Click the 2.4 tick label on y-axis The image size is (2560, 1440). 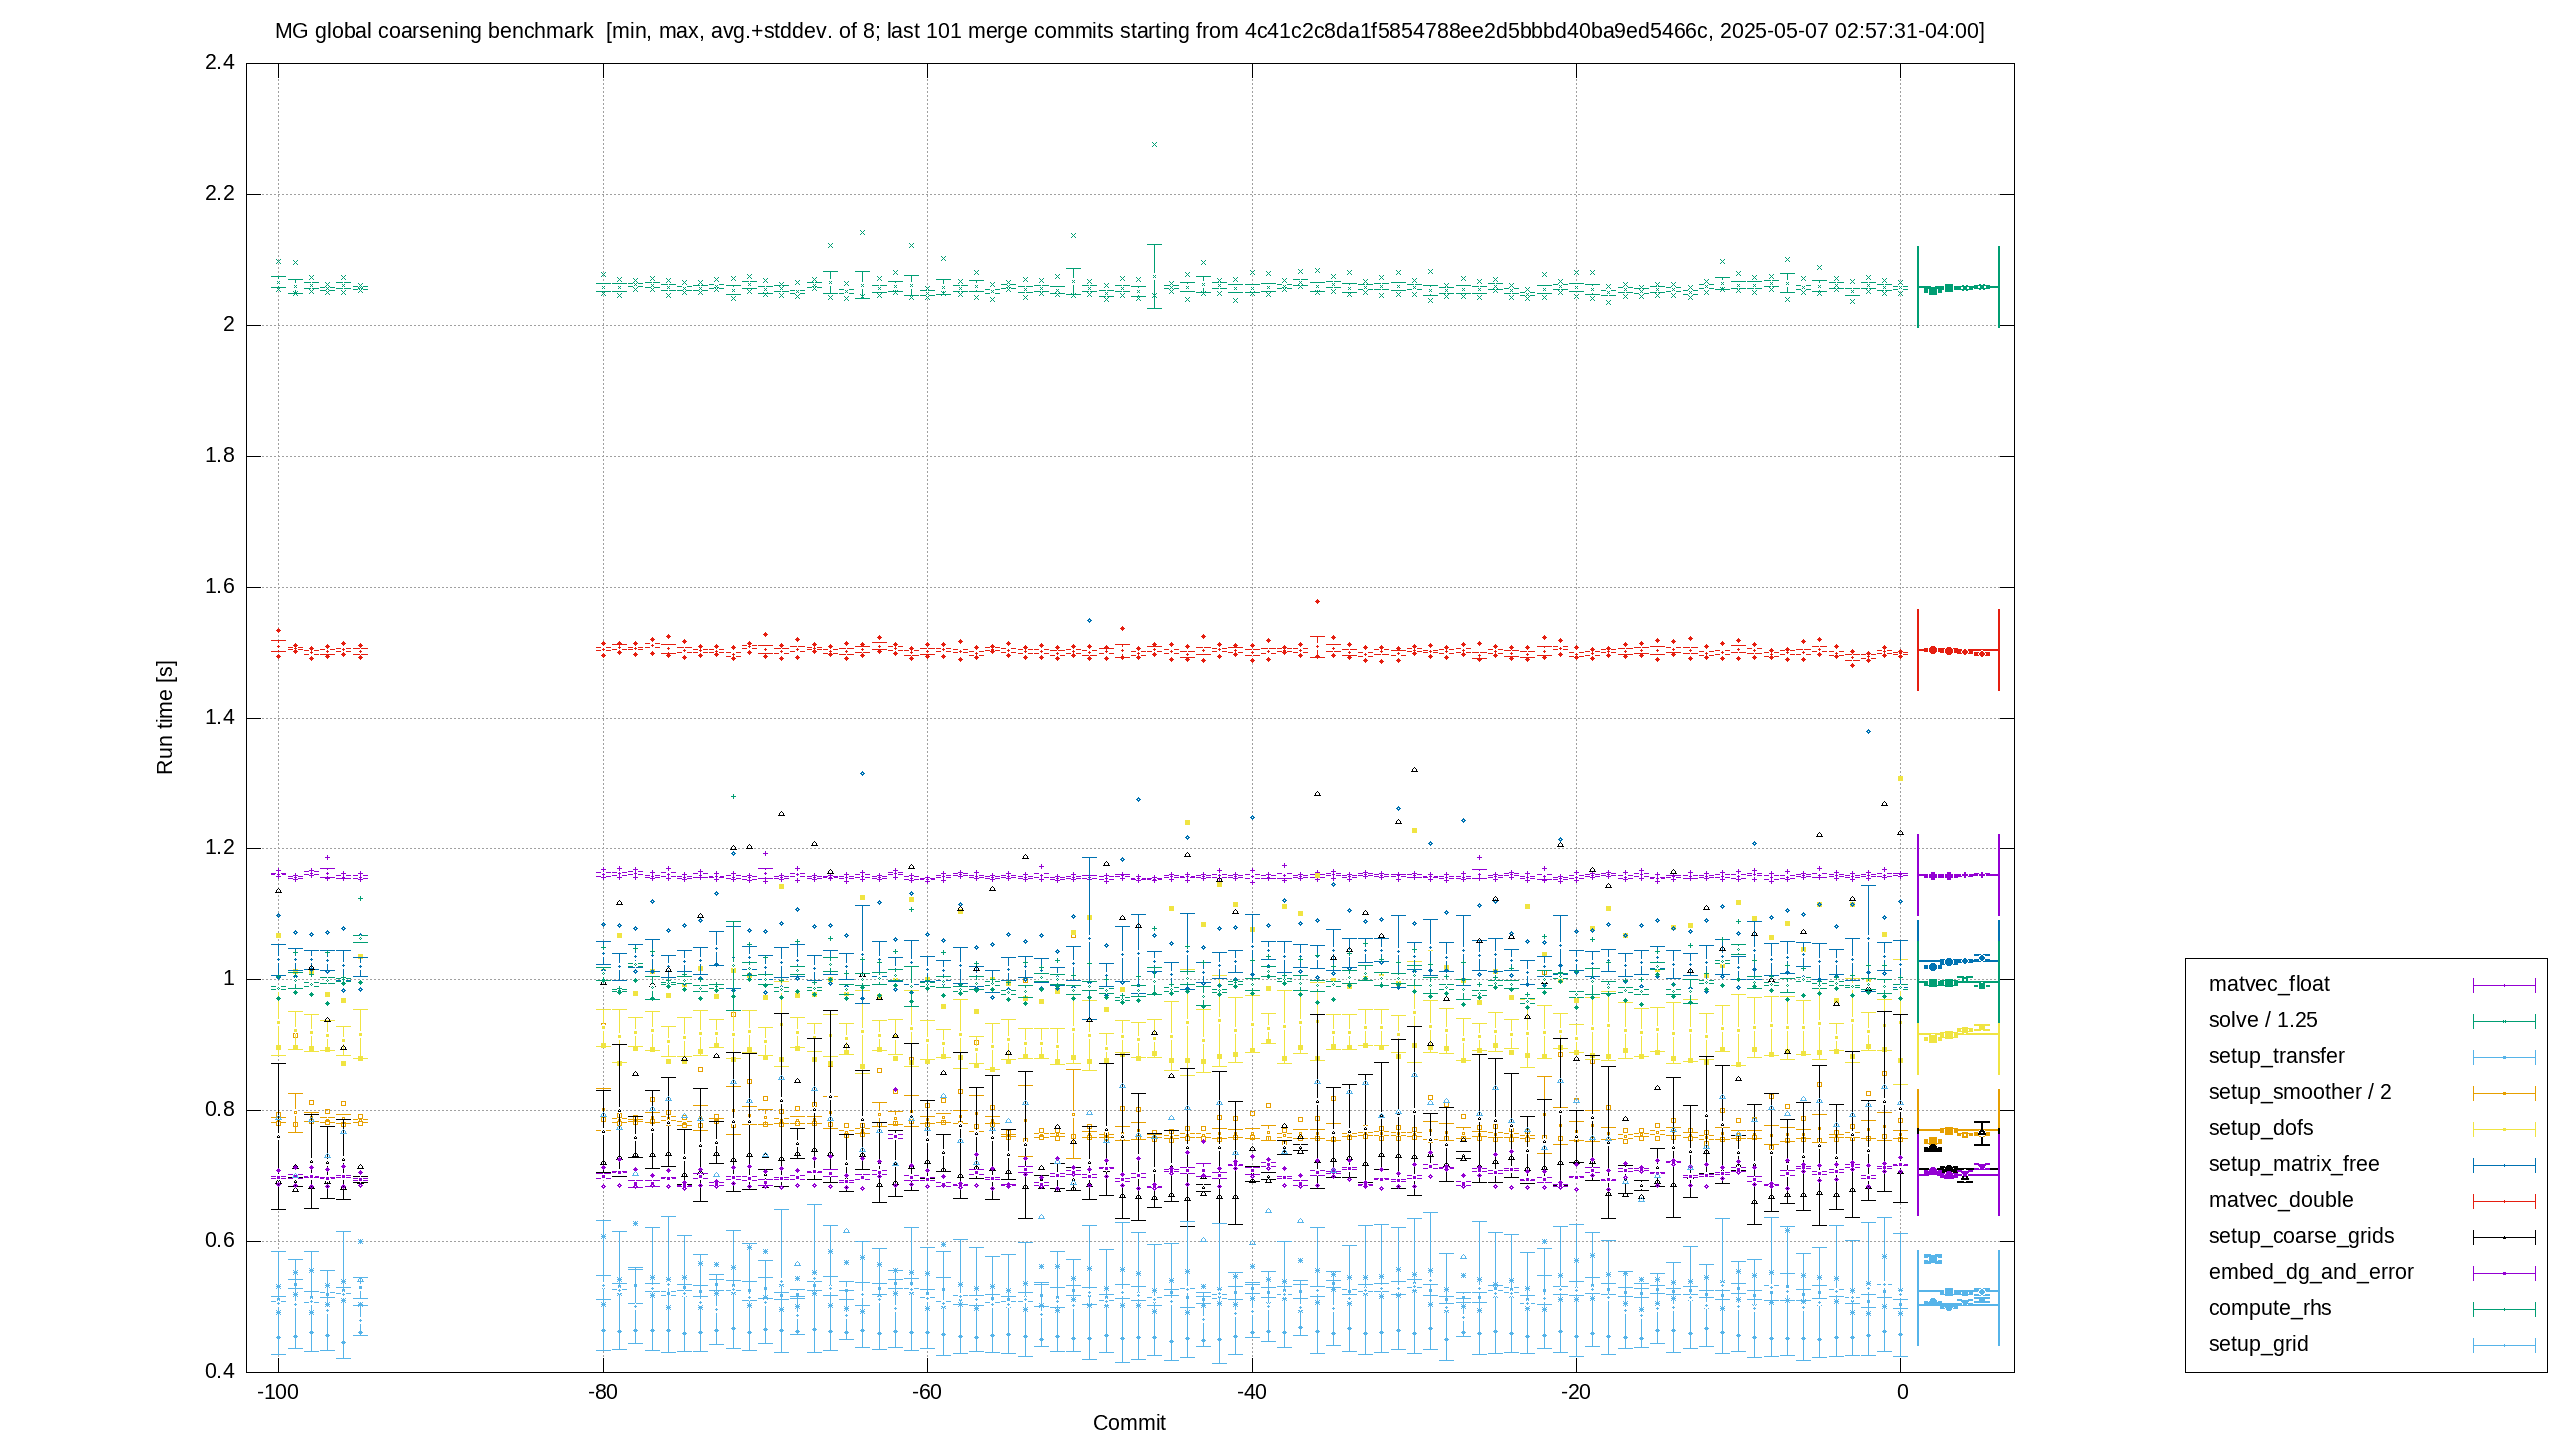(x=220, y=62)
